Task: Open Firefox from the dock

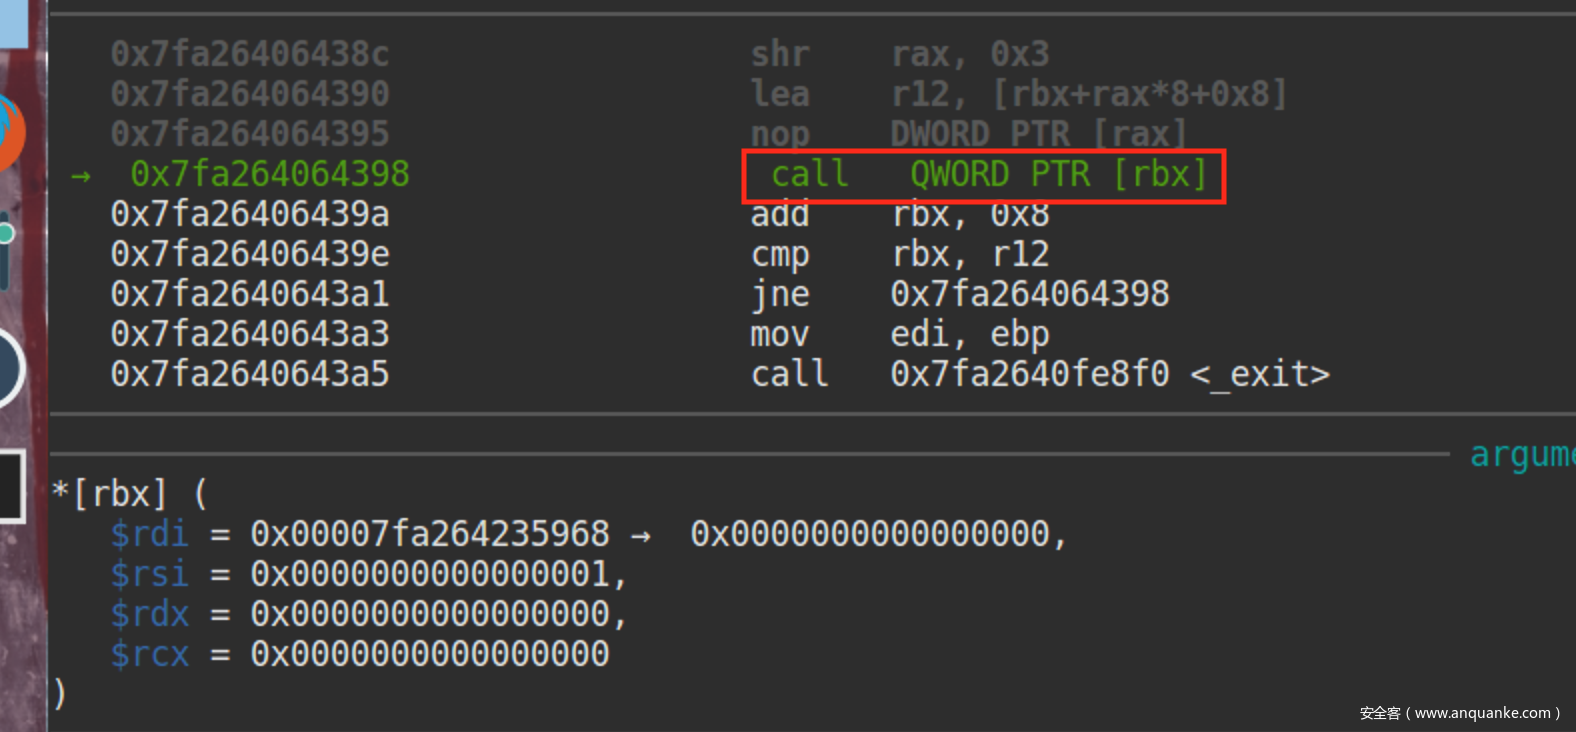Action: click(10, 131)
